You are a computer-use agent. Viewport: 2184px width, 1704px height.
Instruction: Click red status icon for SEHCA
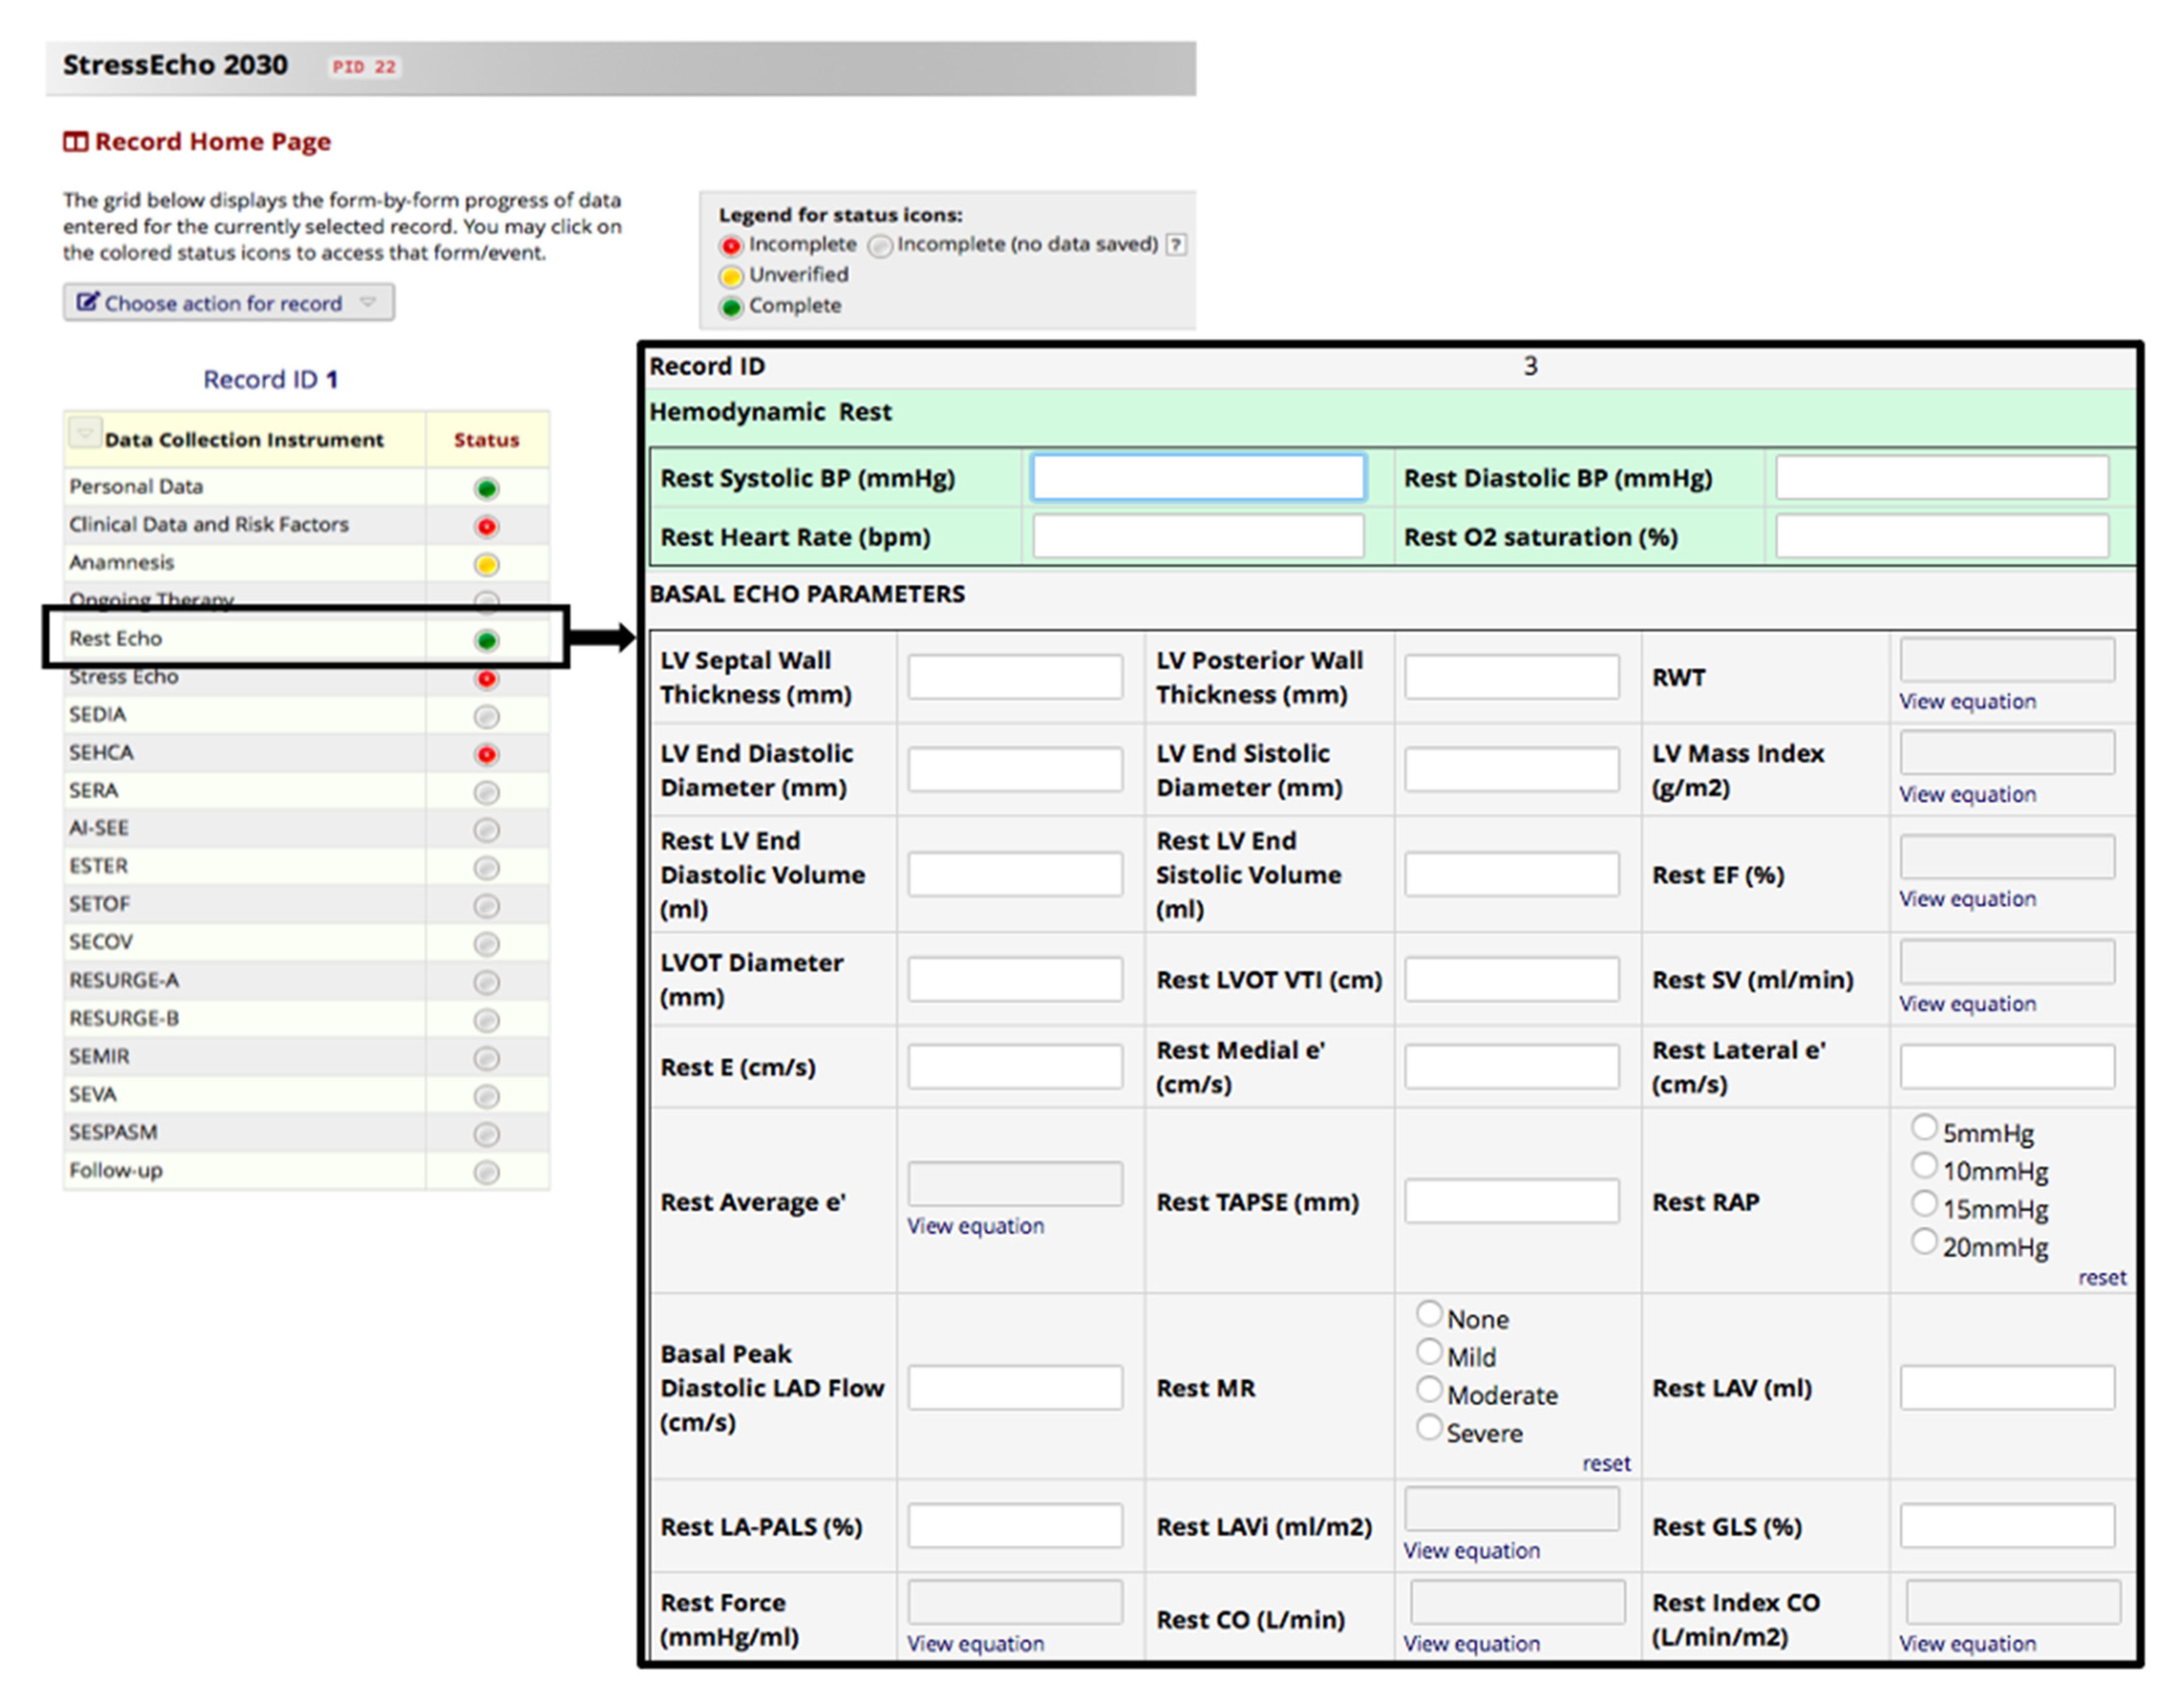pyautogui.click(x=486, y=755)
